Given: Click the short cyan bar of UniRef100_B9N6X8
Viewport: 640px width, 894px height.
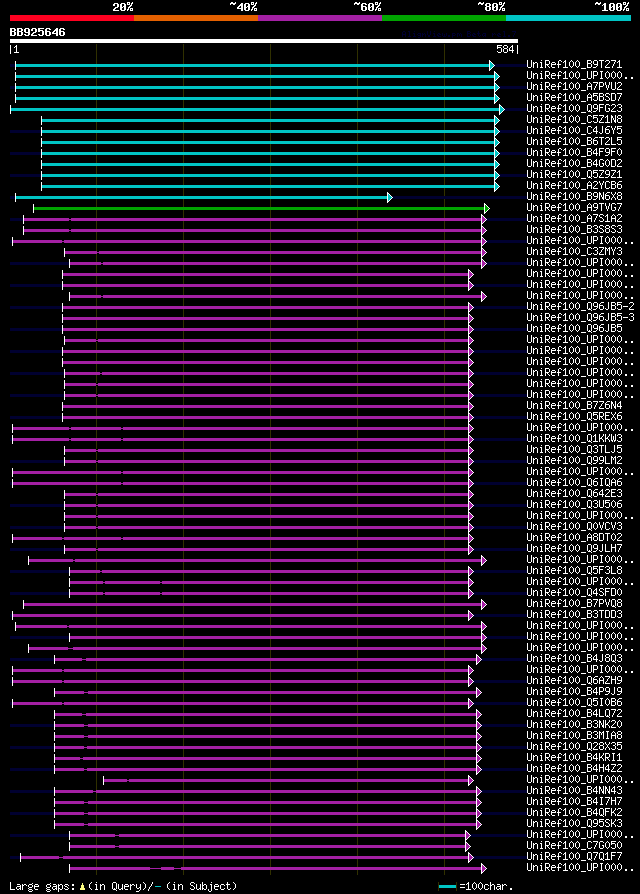Looking at the screenshot, I should point(203,197).
